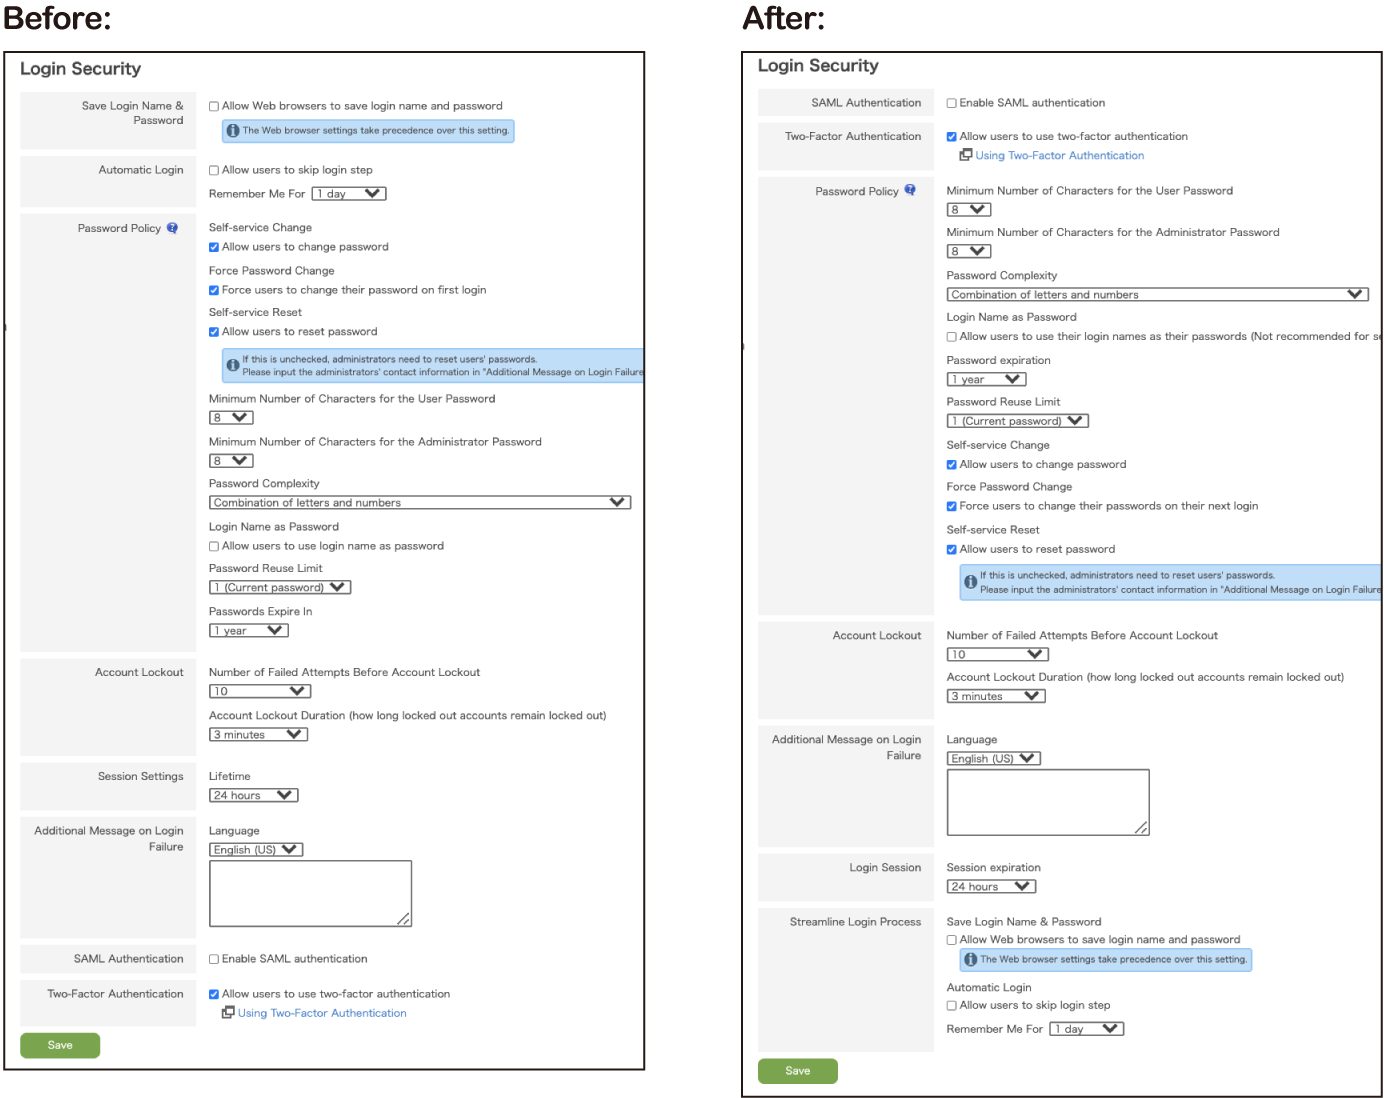
Task: Enable SAML authentication checkbox in After panel
Action: pos(952,103)
